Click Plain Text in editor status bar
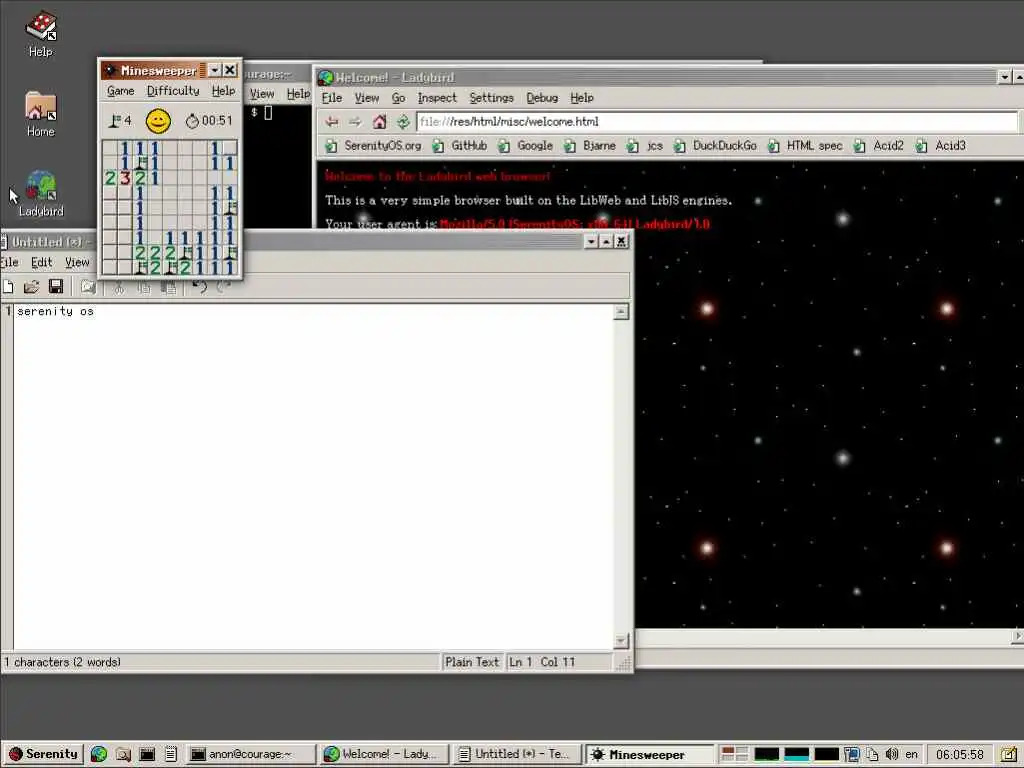The image size is (1024, 768). click(x=472, y=662)
